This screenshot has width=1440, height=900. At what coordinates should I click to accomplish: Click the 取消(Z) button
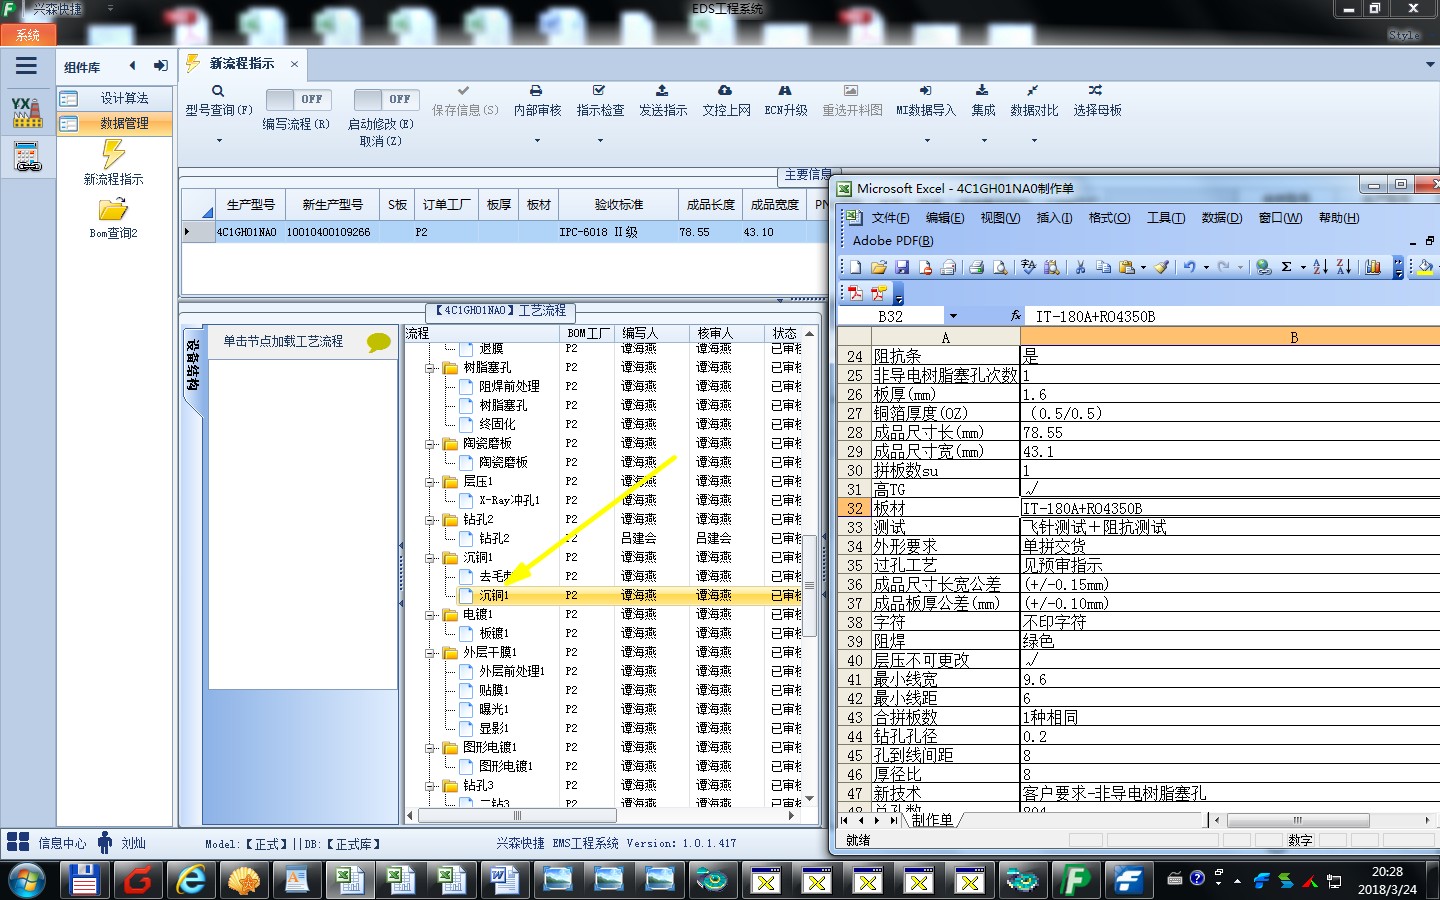tap(381, 142)
